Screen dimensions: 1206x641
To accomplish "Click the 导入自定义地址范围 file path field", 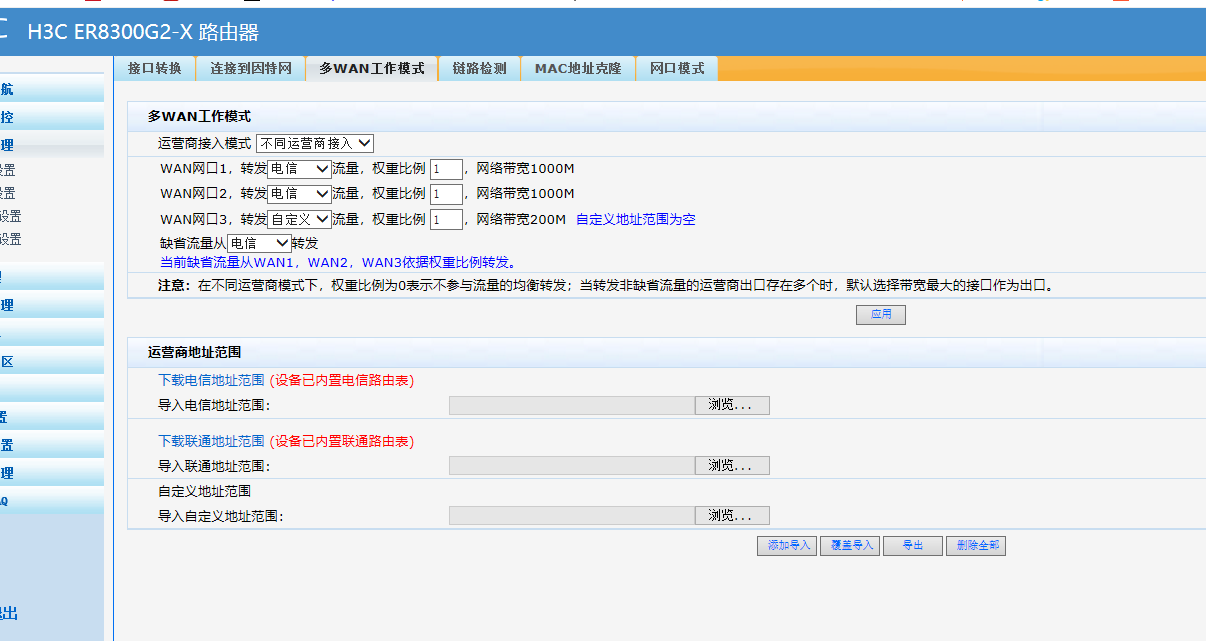I will point(572,516).
